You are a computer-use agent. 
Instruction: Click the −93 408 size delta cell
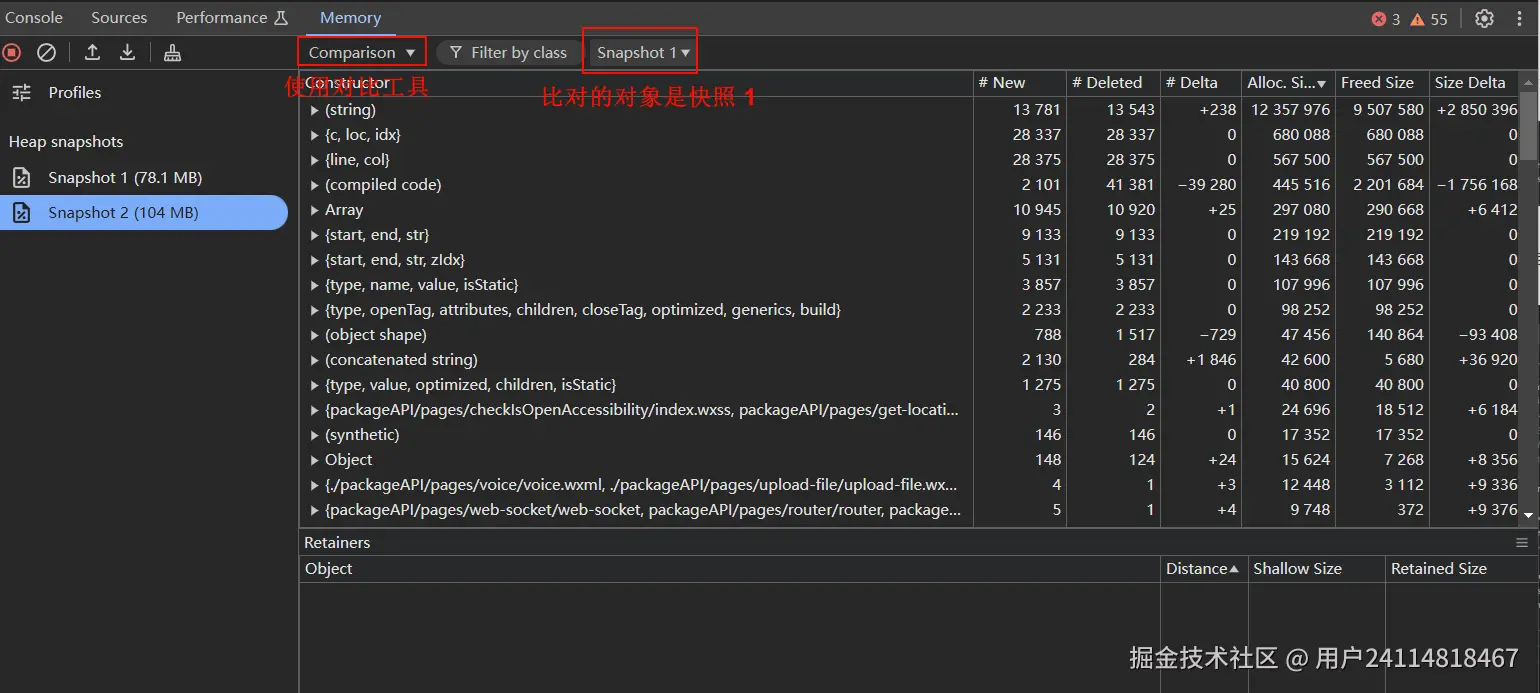pos(1475,335)
